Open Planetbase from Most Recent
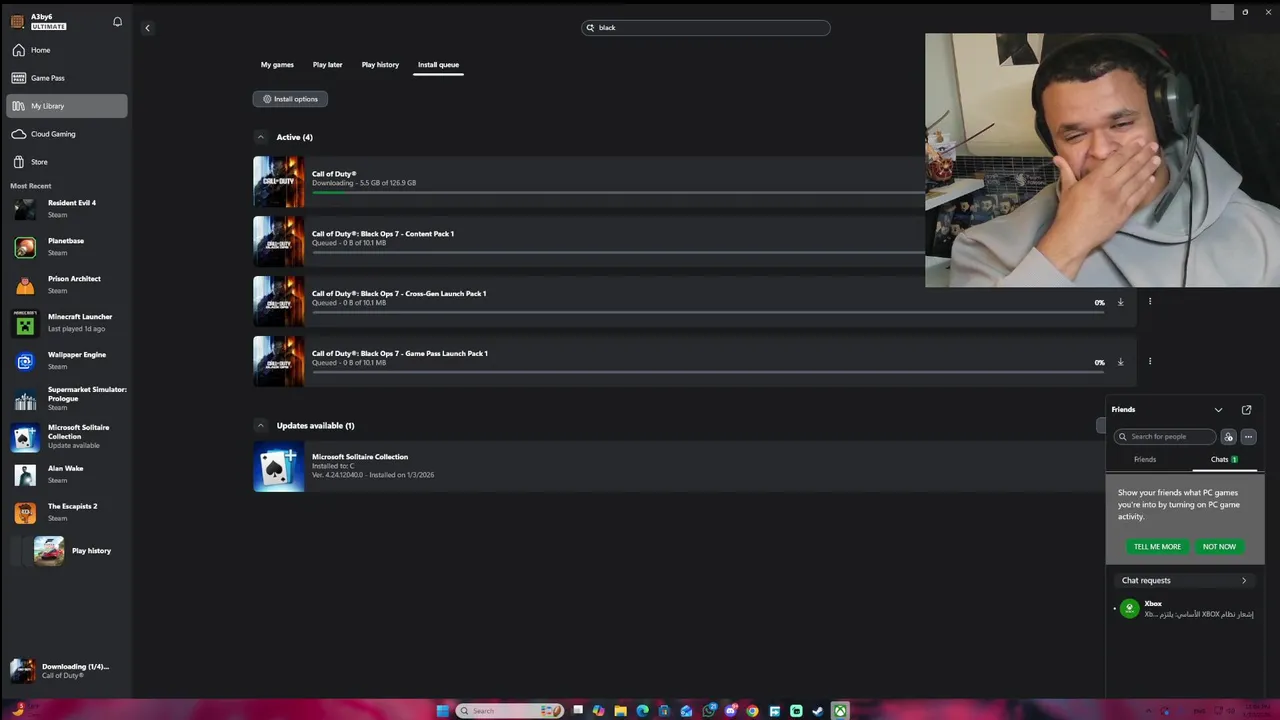The width and height of the screenshot is (1280, 720). coord(67,247)
